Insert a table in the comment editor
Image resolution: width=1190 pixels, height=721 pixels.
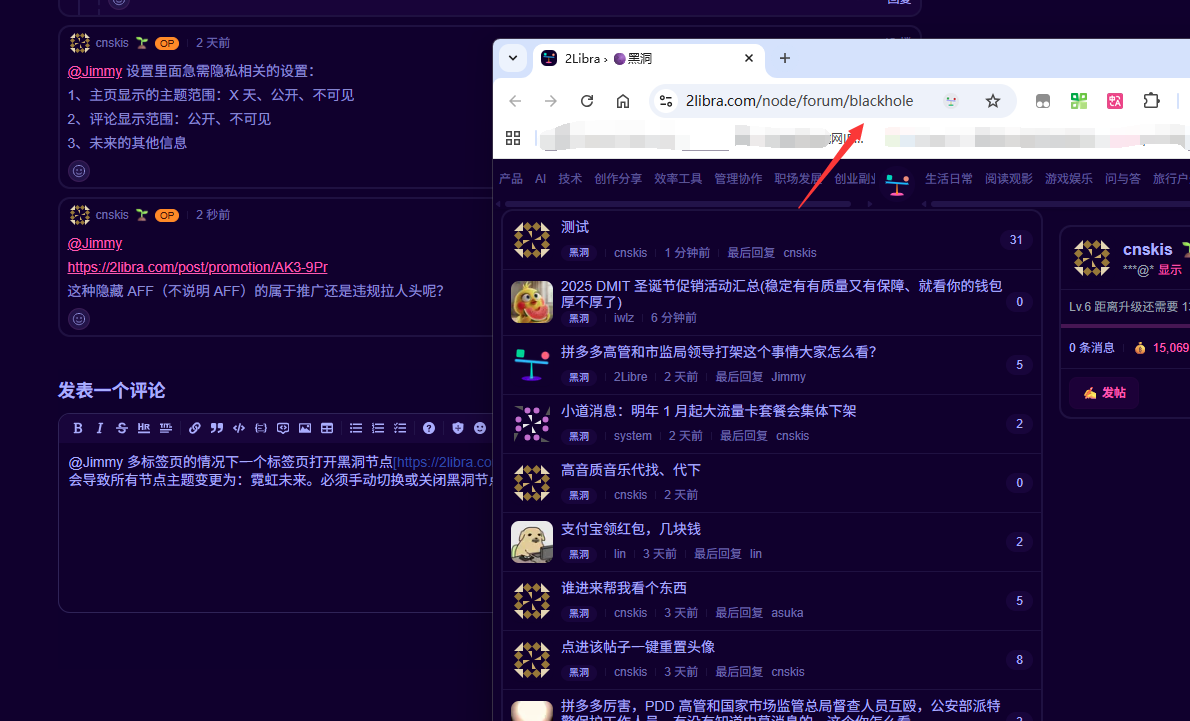(327, 428)
